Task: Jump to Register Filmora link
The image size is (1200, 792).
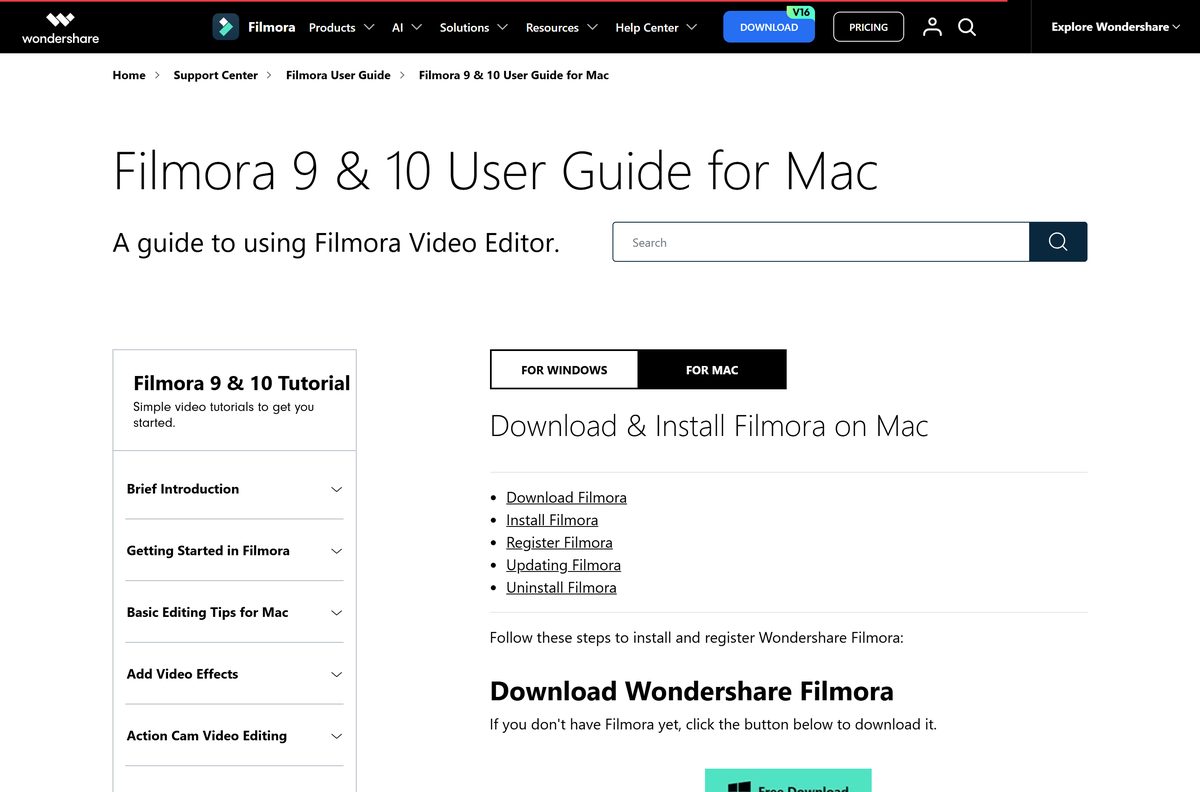Action: [559, 542]
